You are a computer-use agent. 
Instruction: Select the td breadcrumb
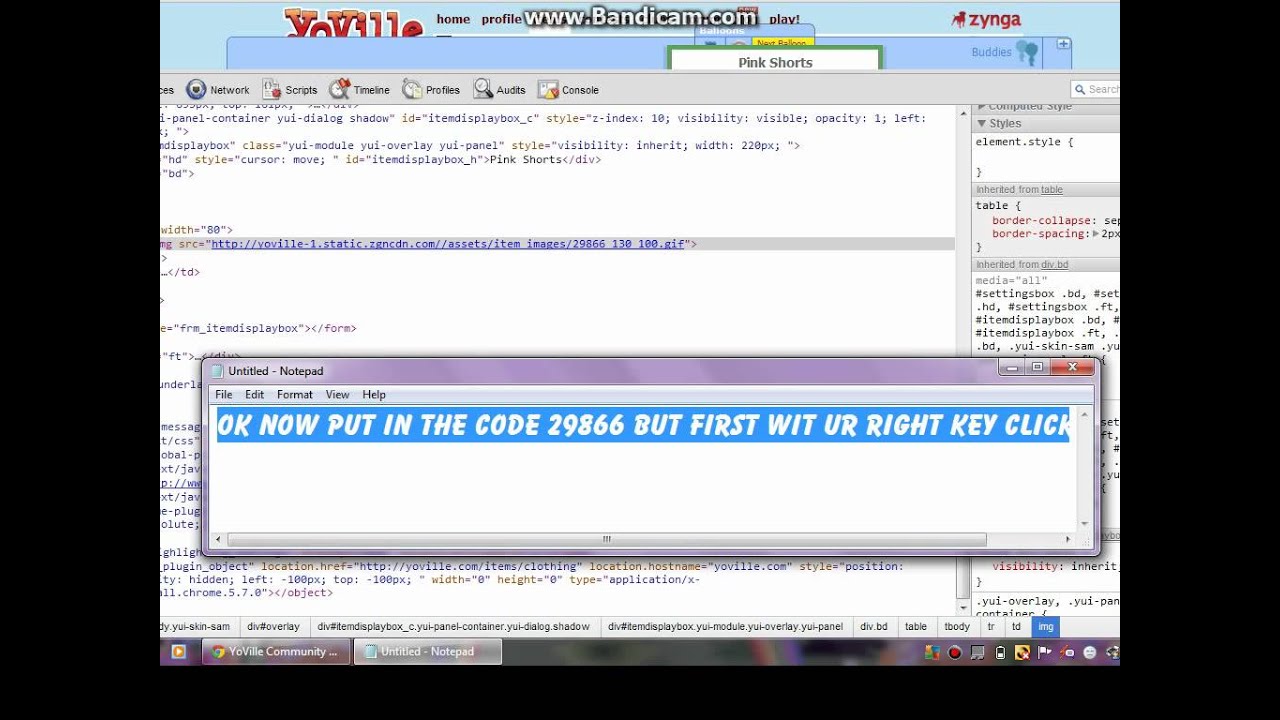click(1016, 627)
